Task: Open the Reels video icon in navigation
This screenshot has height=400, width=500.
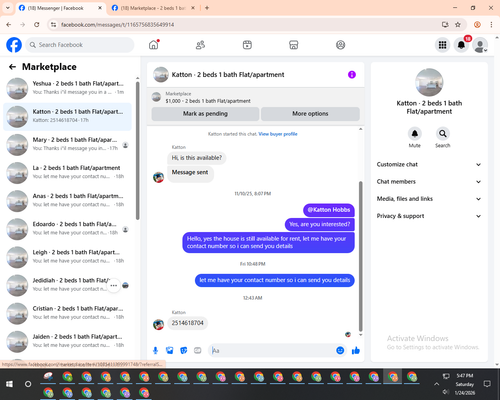Action: (247, 45)
